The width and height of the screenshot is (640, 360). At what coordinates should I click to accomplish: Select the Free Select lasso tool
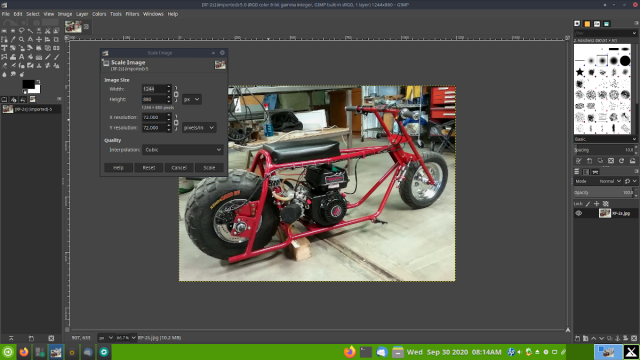22,31
